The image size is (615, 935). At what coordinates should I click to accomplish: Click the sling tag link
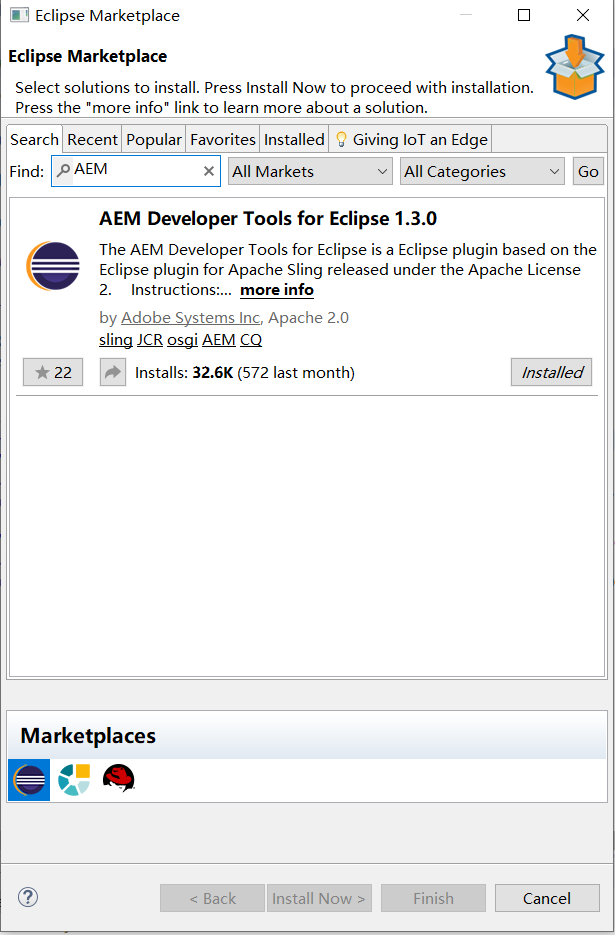point(116,340)
